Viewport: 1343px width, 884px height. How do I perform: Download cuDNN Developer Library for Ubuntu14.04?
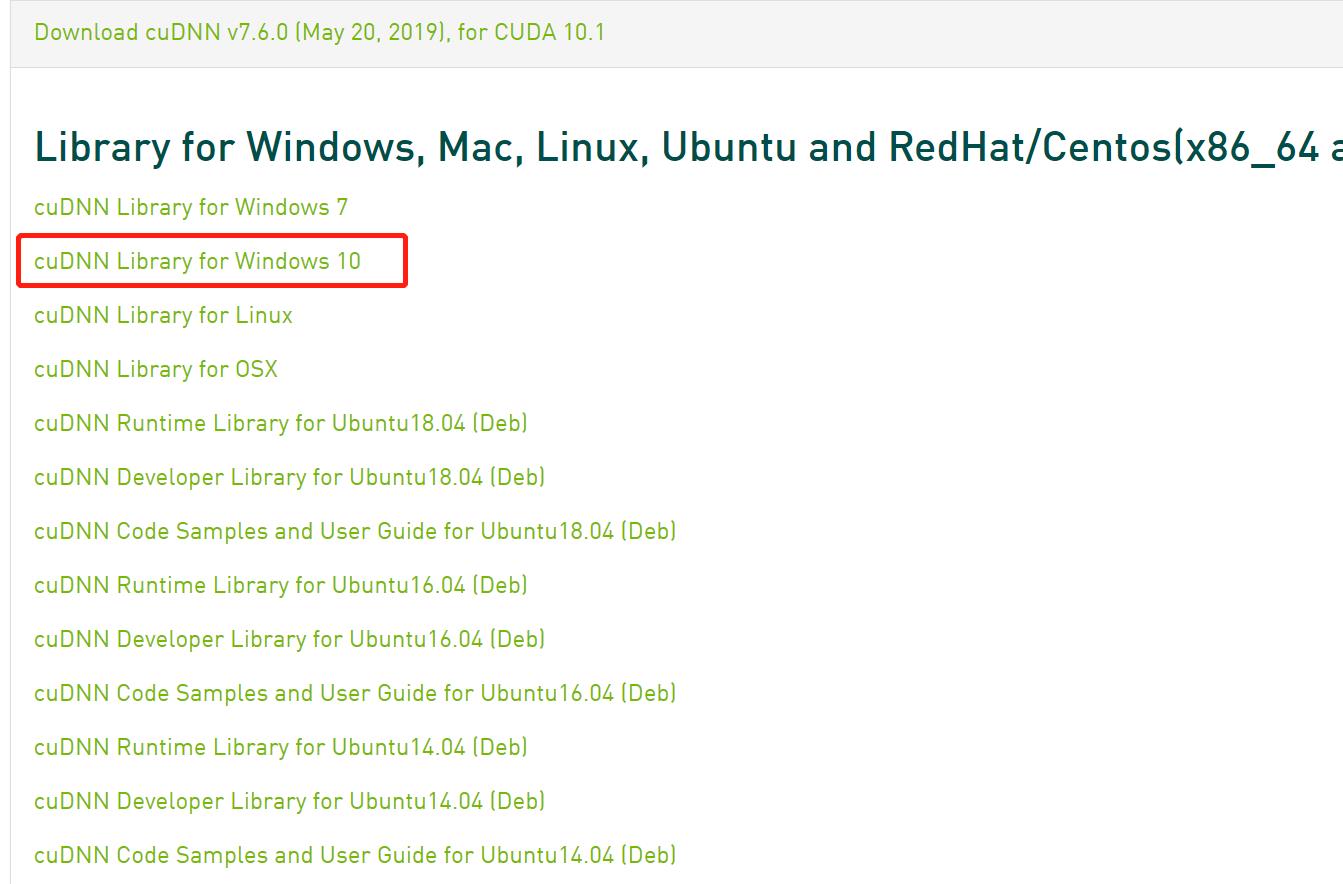point(290,801)
